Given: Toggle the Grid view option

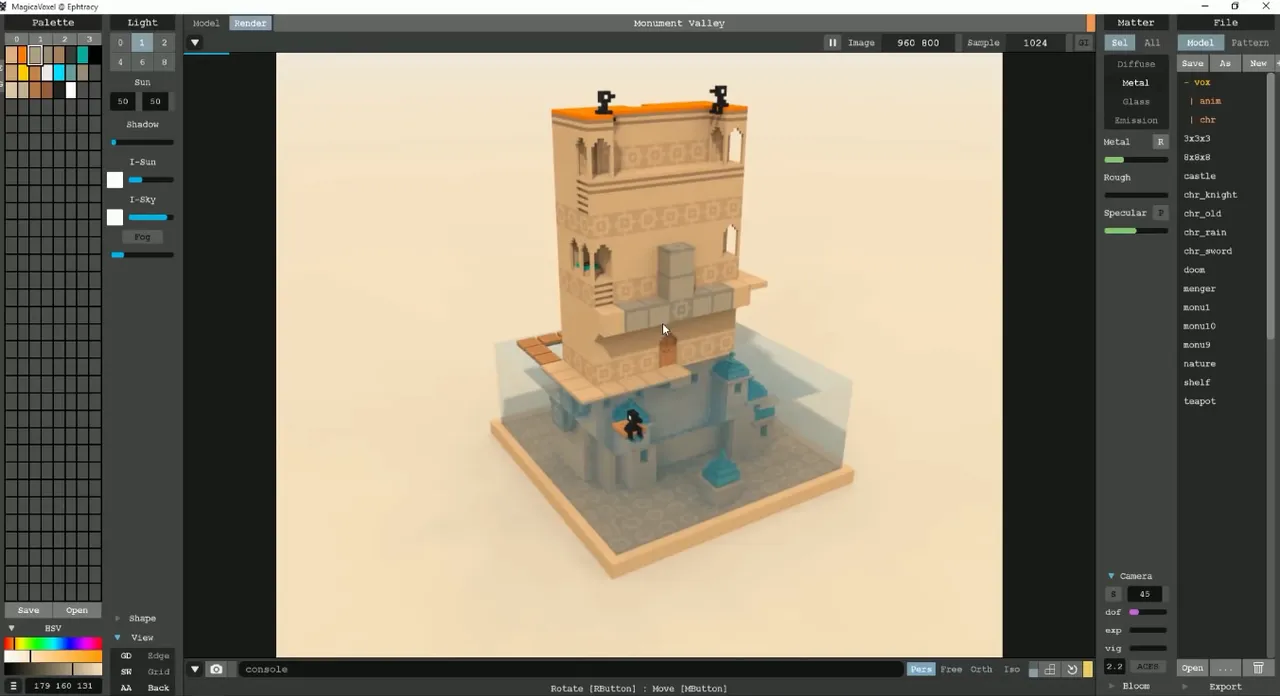Looking at the screenshot, I should click(x=158, y=672).
